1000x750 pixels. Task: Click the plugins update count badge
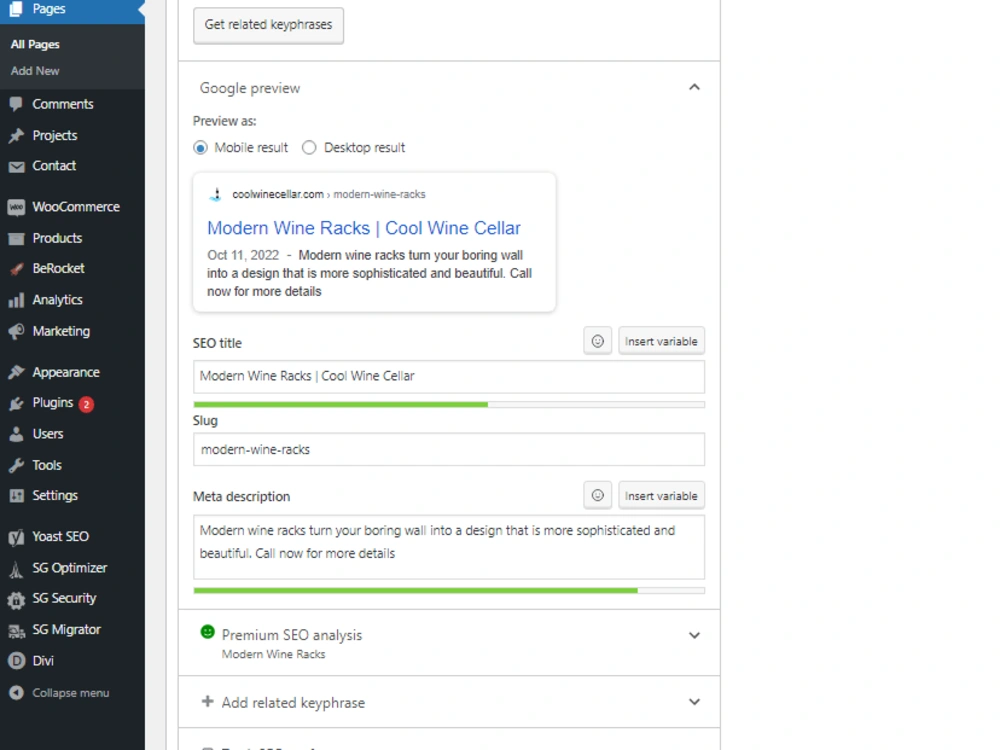click(86, 404)
